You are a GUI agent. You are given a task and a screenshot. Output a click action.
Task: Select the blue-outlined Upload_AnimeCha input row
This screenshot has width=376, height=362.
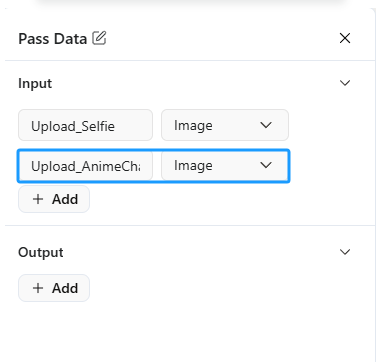[x=153, y=166]
